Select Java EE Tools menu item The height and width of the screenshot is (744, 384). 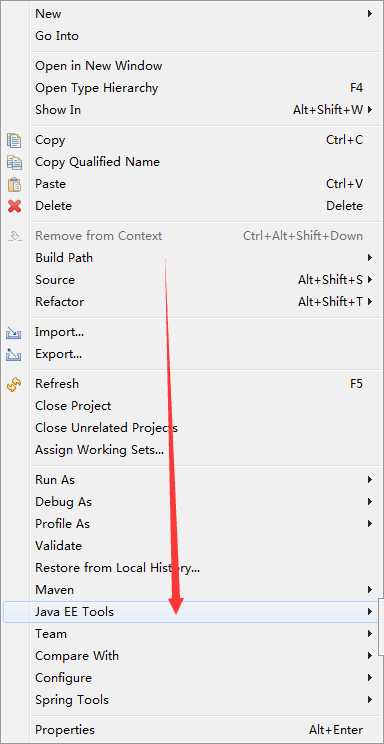point(190,612)
